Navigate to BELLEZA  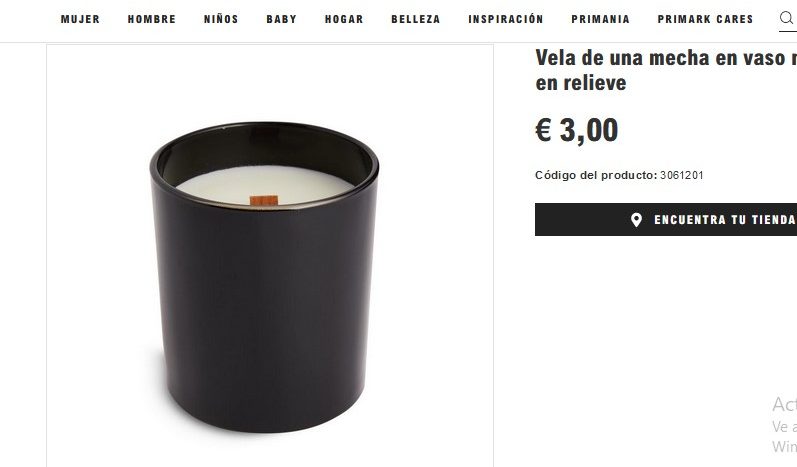click(416, 19)
